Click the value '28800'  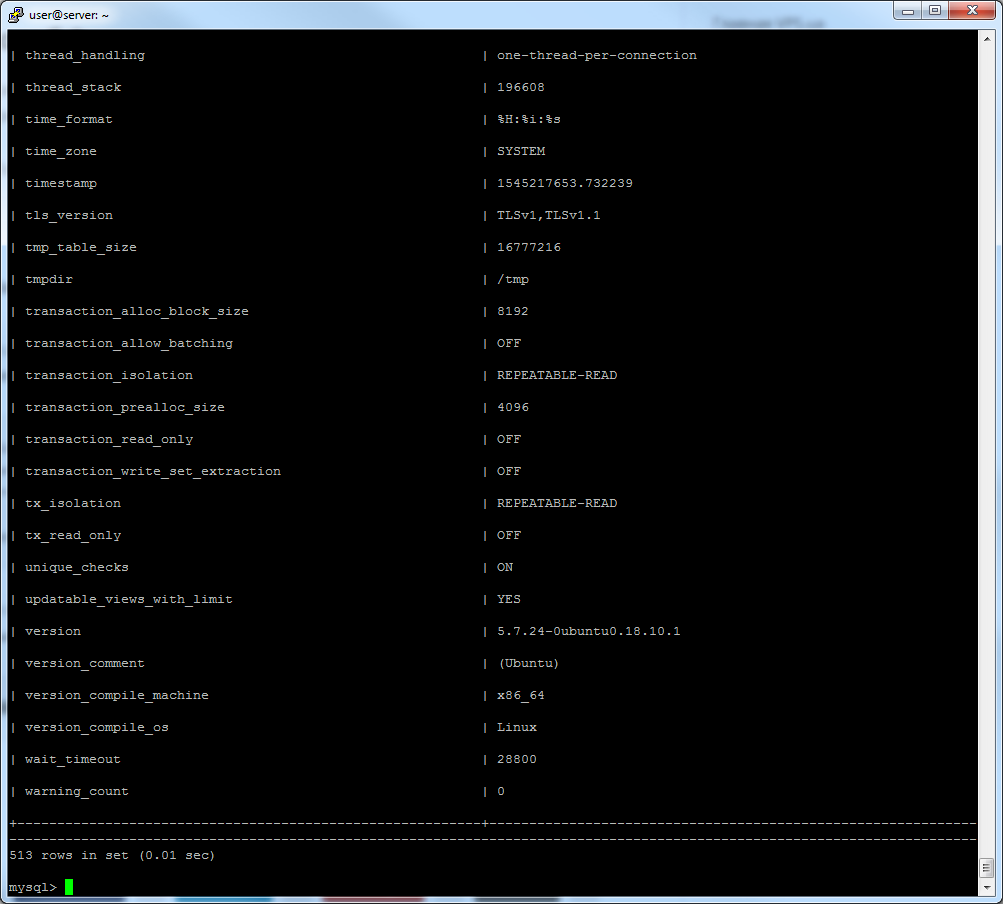pos(517,759)
